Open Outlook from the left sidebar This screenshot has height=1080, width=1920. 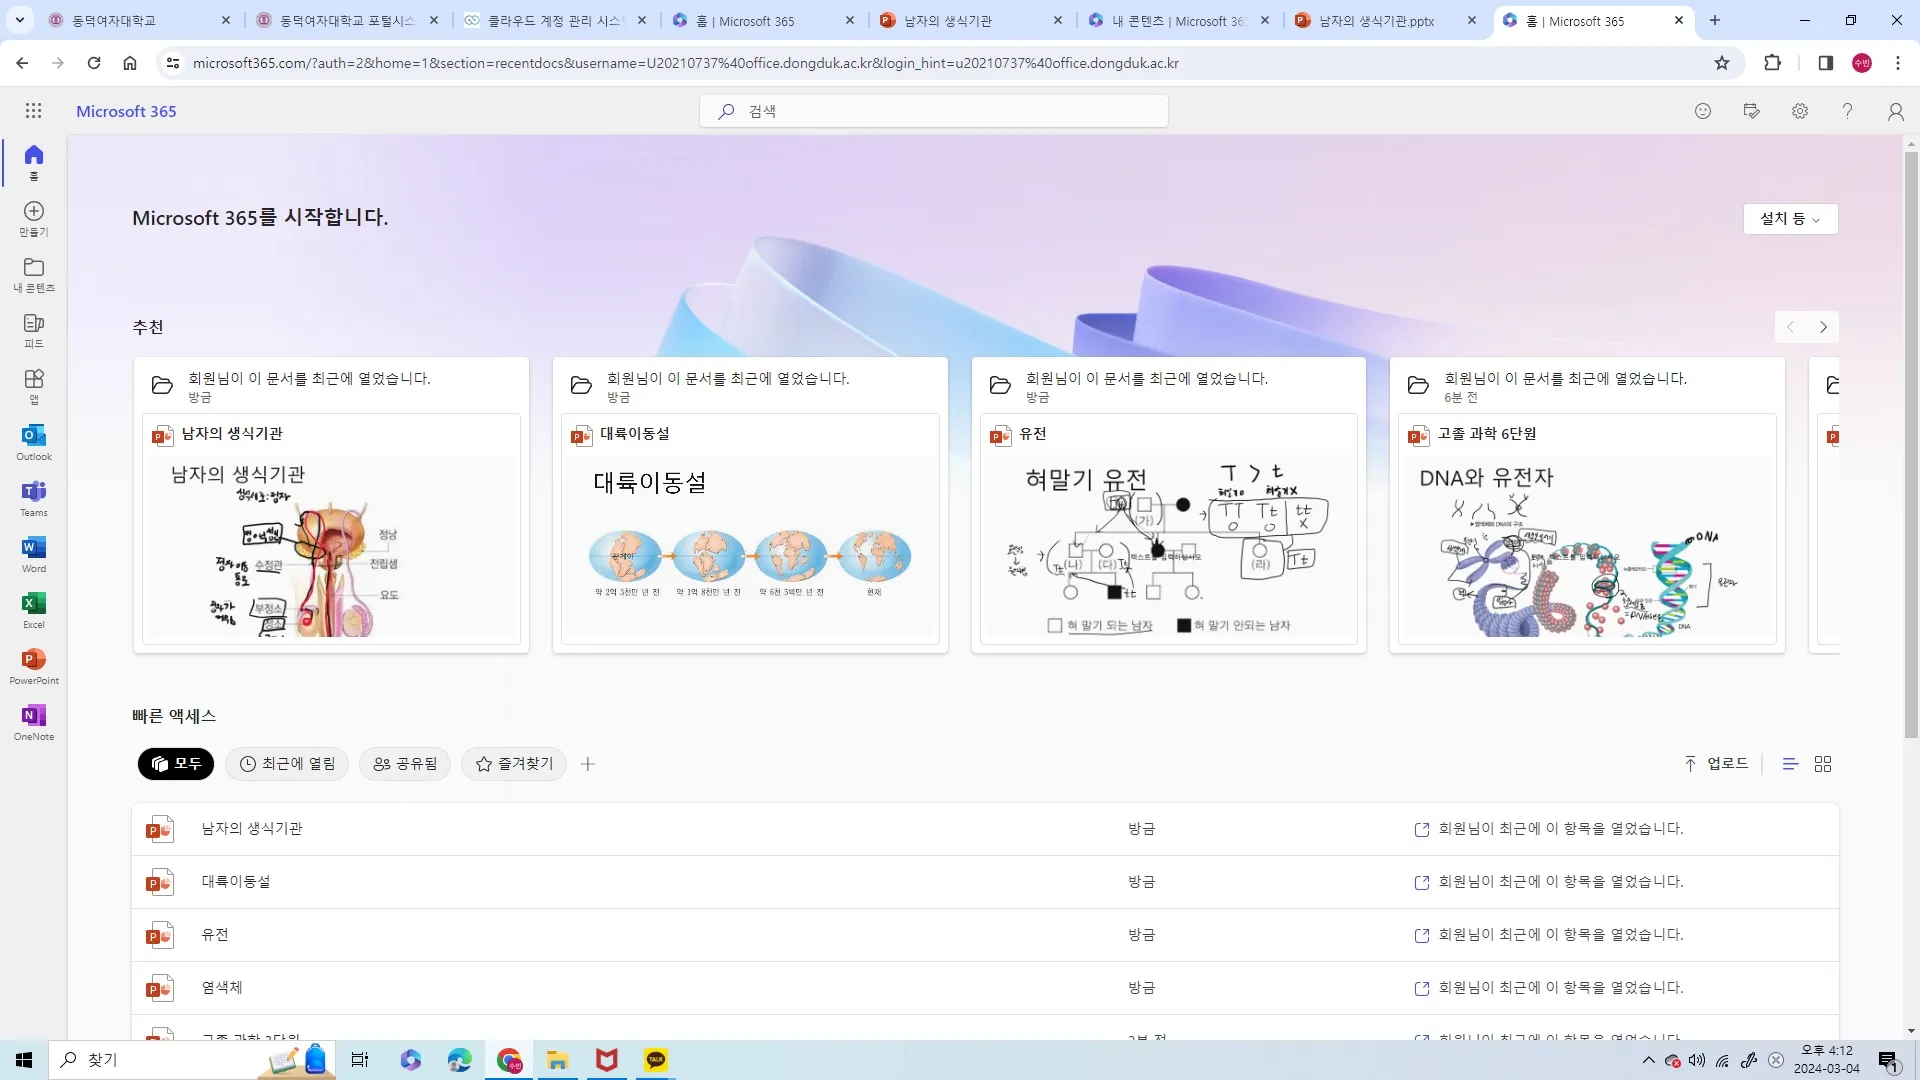click(33, 442)
